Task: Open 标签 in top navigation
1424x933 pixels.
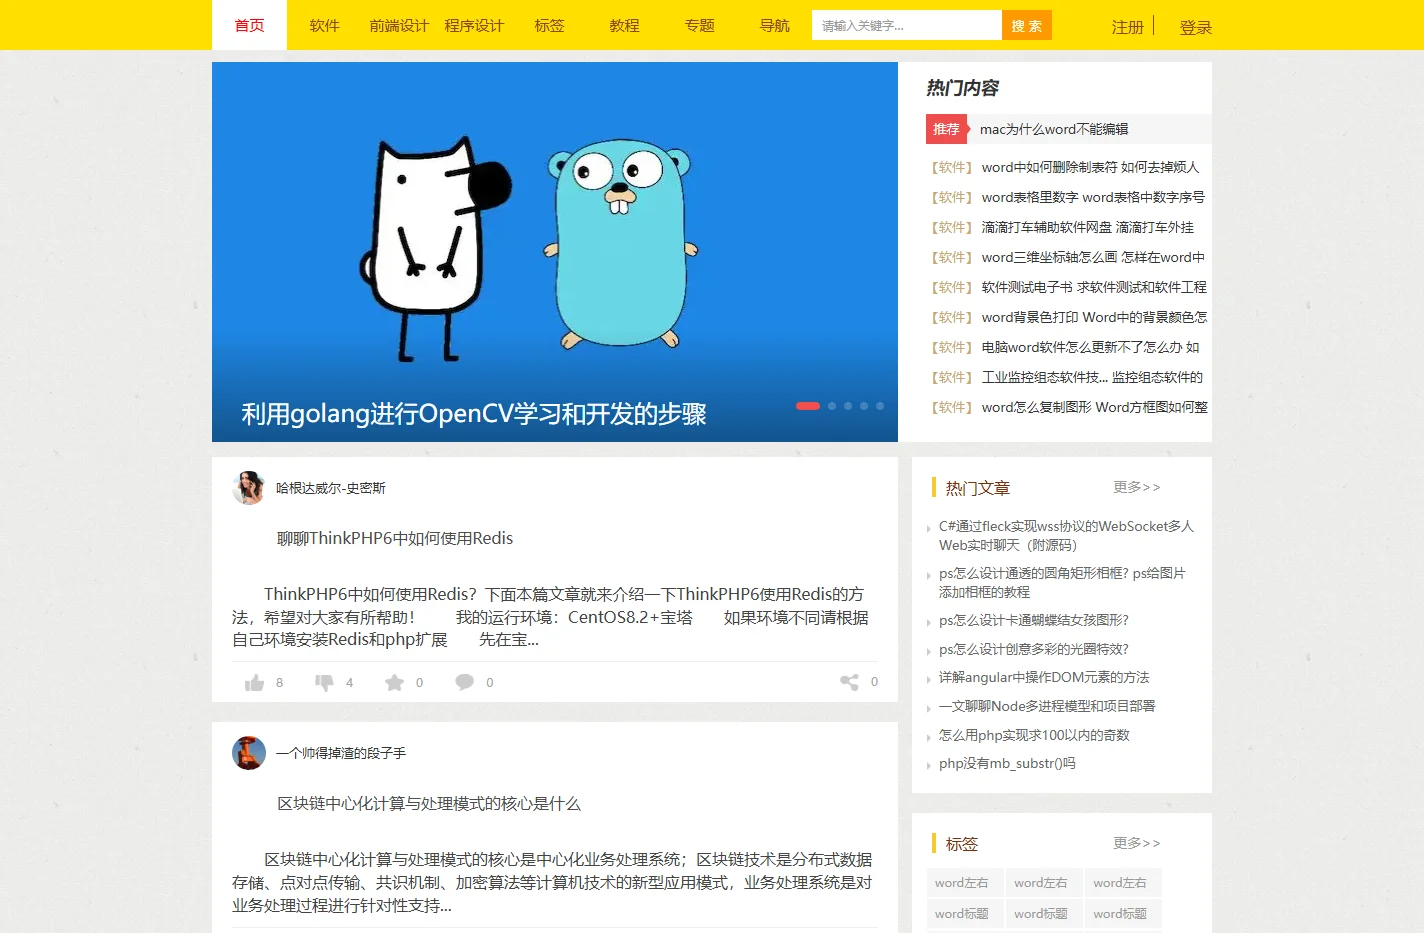Action: pos(549,25)
